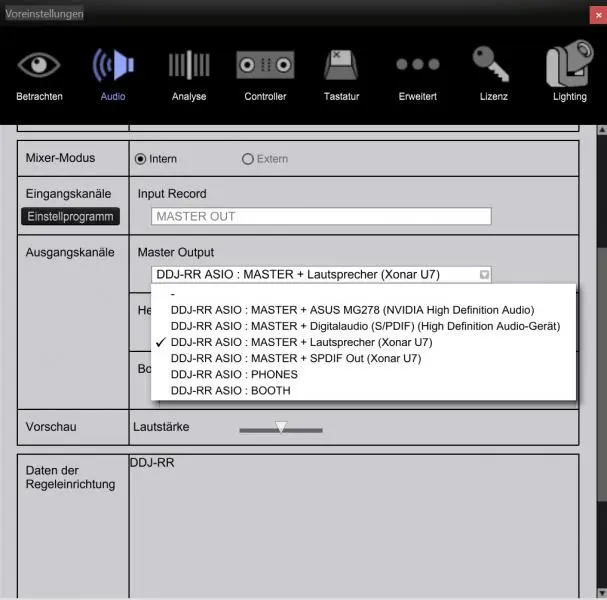The height and width of the screenshot is (600, 607).
Task: Collapse the Master Output dropdown arrow
Action: [484, 275]
